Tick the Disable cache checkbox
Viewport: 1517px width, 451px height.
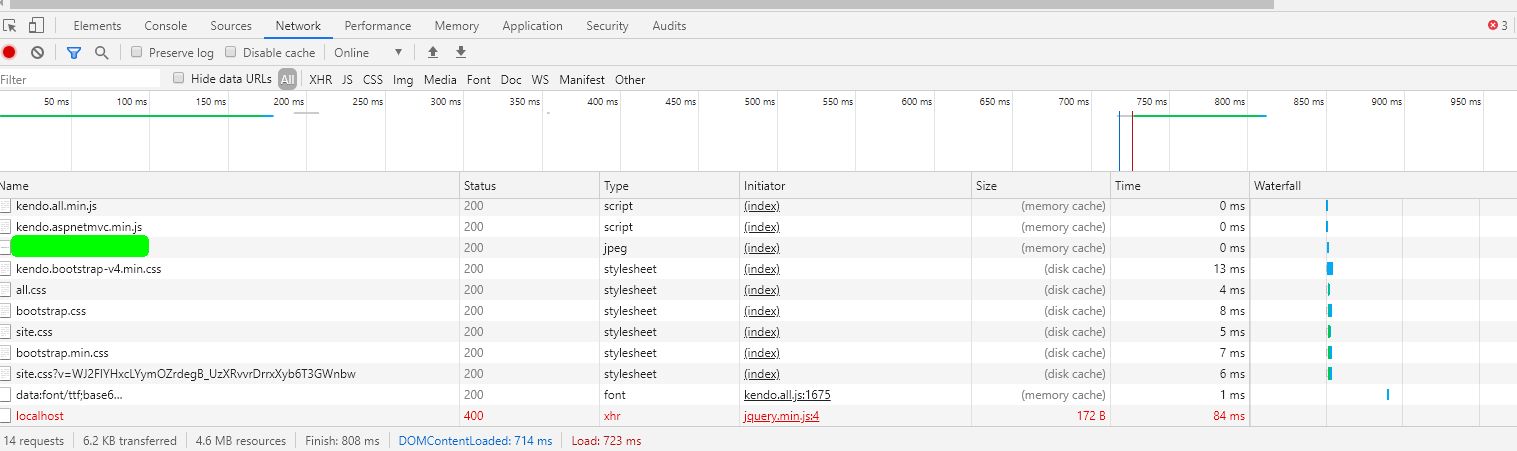coord(231,53)
